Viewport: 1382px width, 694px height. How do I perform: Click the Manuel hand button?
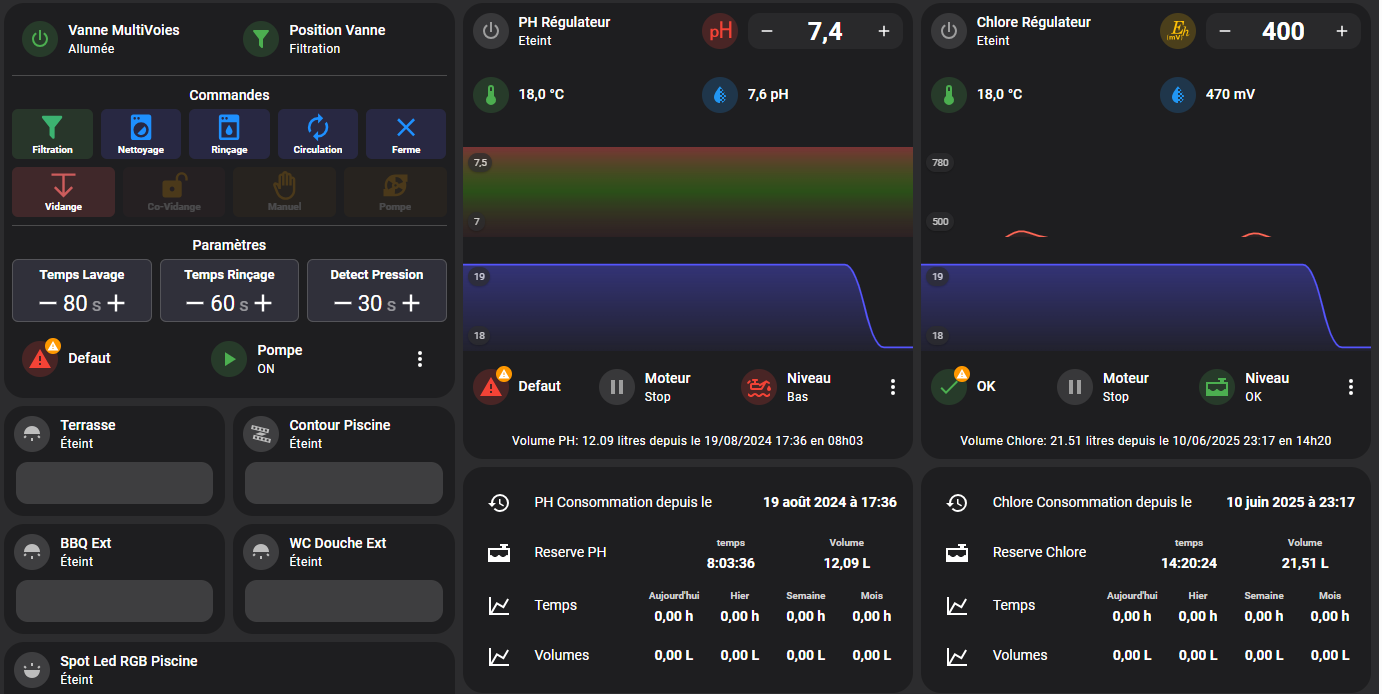(285, 192)
